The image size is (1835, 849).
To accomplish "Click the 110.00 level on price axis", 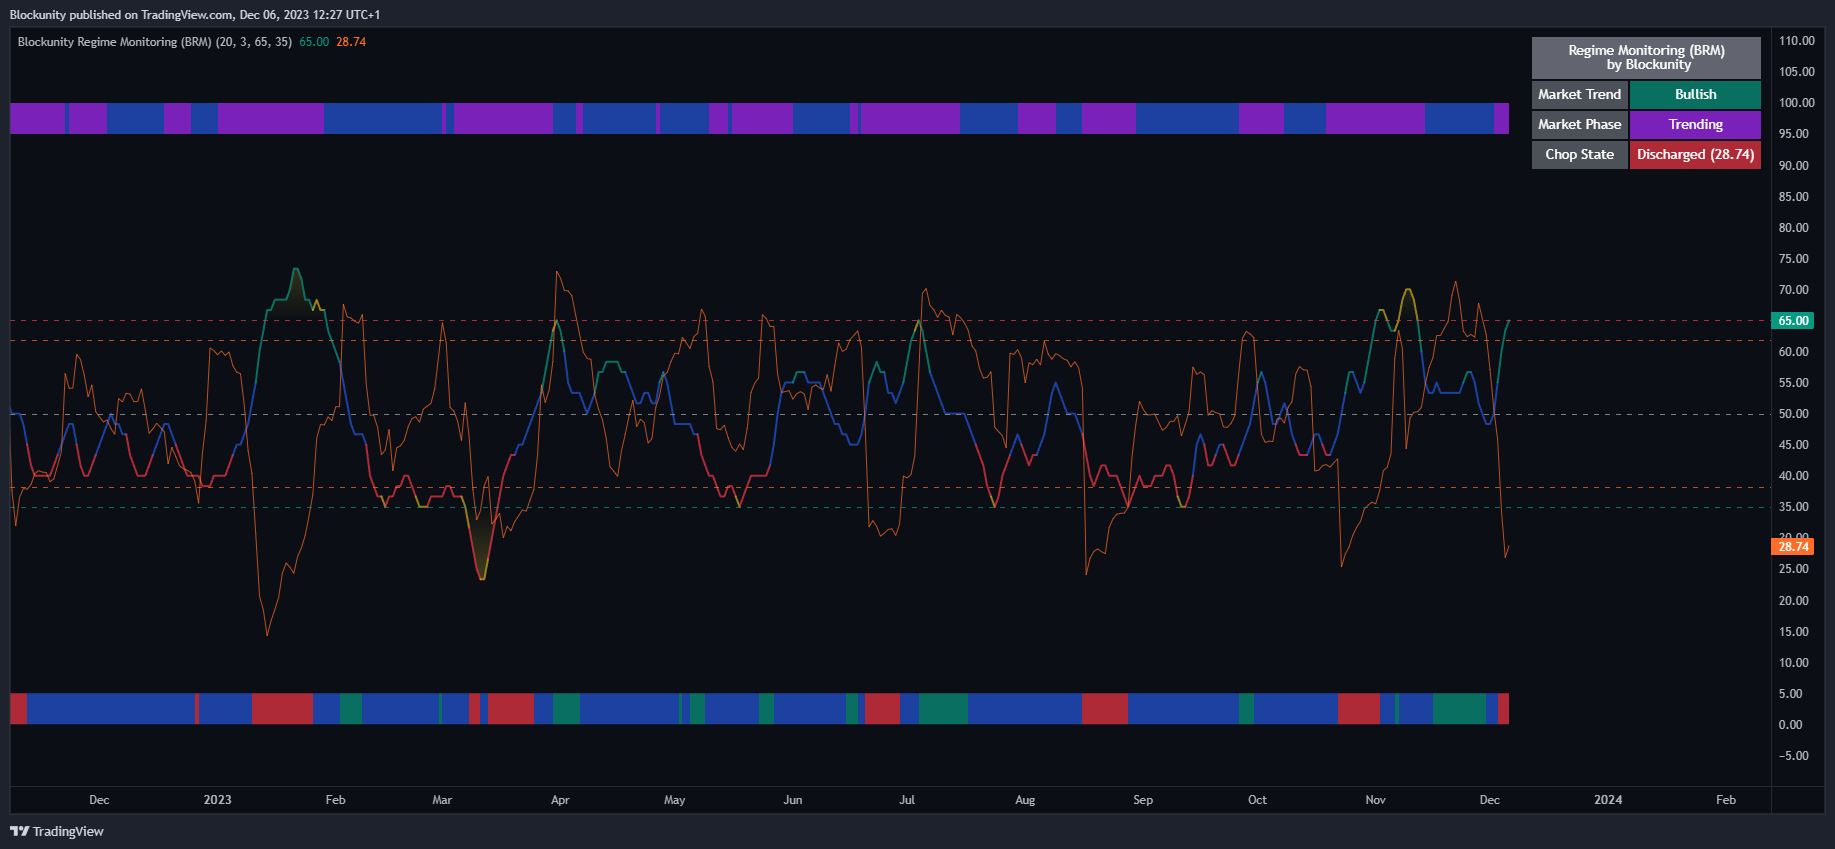I will pyautogui.click(x=1796, y=41).
